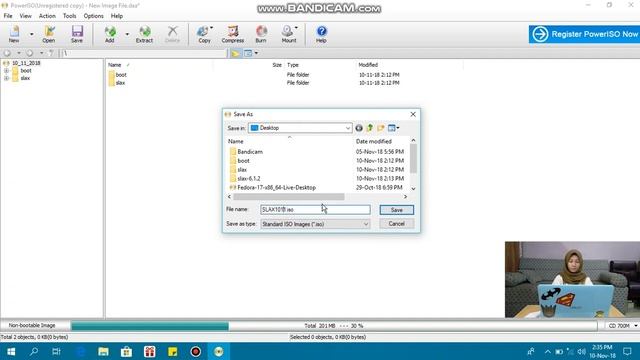Expand the boot folder in tree
The image size is (640, 360).
point(7,71)
